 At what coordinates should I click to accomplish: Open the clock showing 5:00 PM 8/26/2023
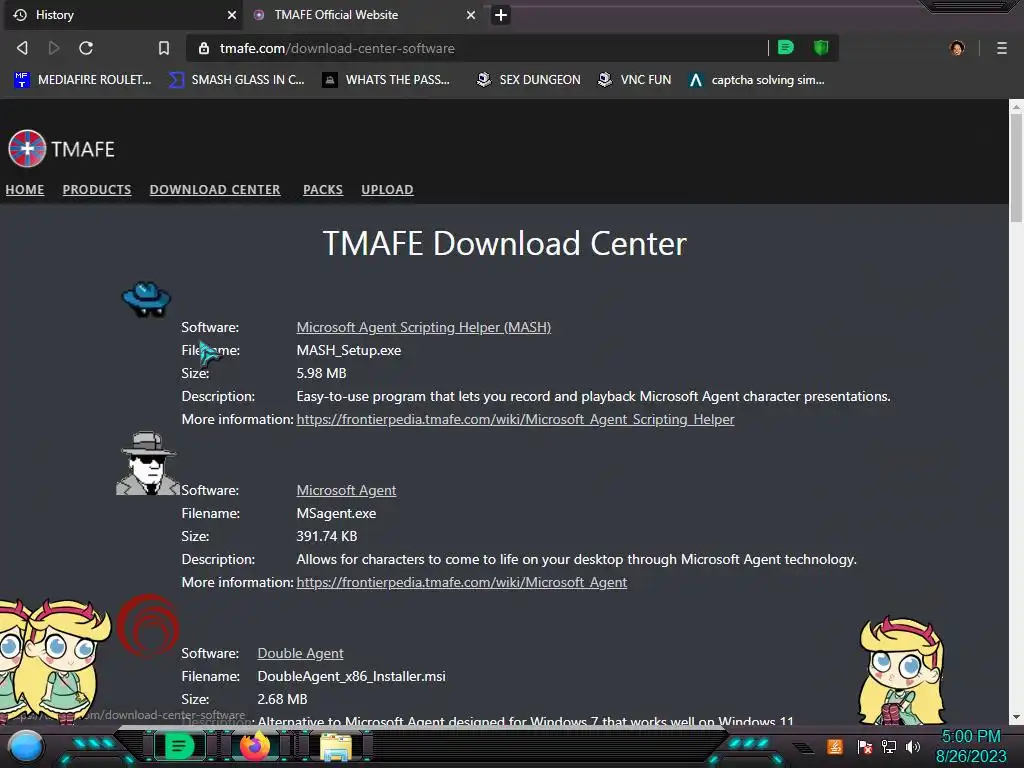(971, 746)
